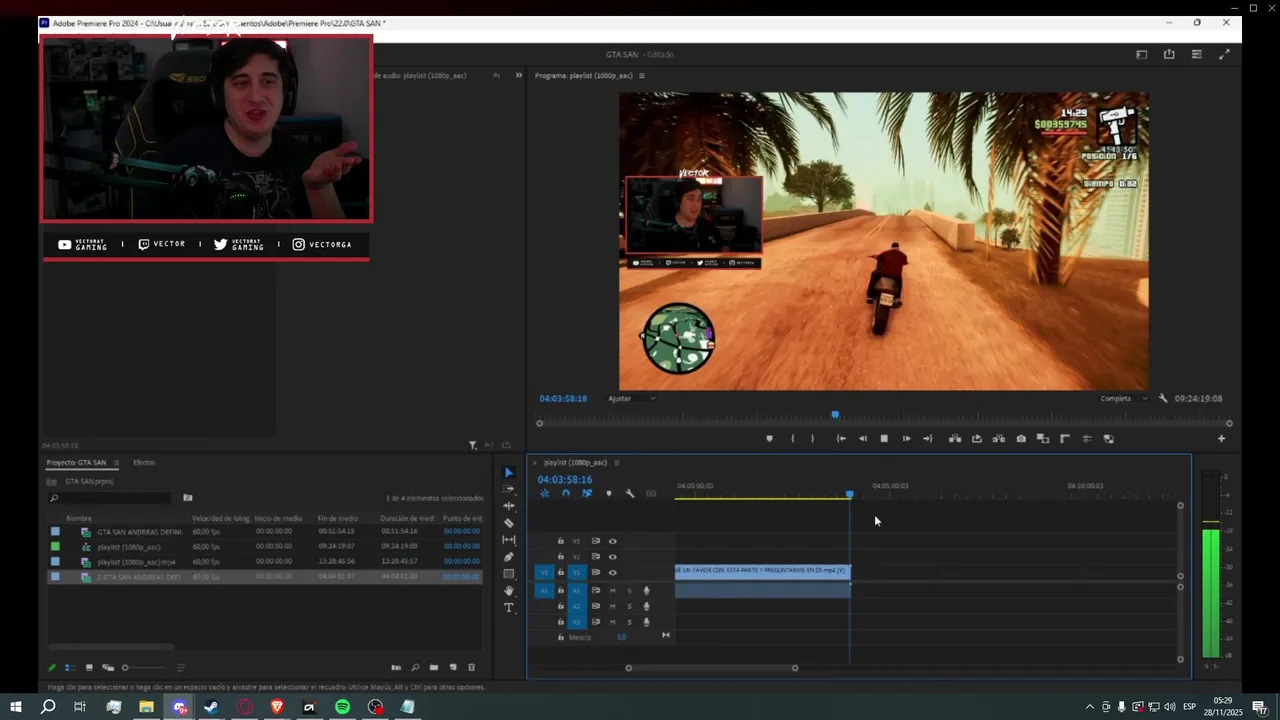Open the Ajustar zoom level dropdown
1280x720 pixels.
pos(632,398)
